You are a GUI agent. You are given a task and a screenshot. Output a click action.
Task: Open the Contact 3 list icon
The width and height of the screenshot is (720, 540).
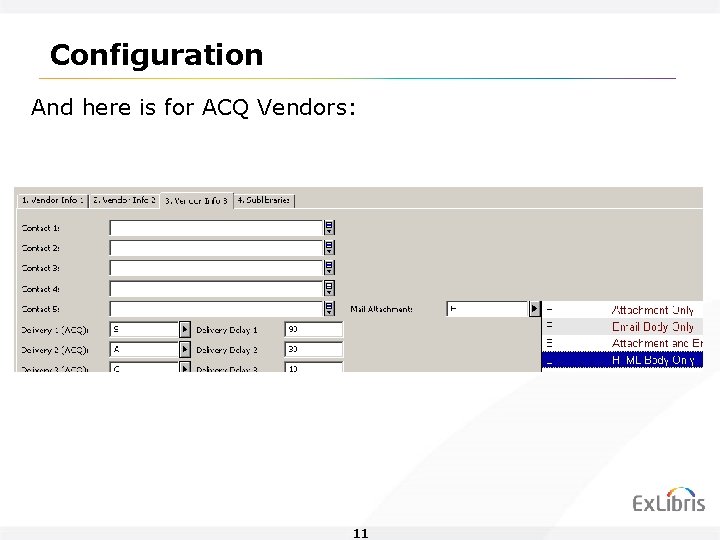pyautogui.click(x=329, y=268)
